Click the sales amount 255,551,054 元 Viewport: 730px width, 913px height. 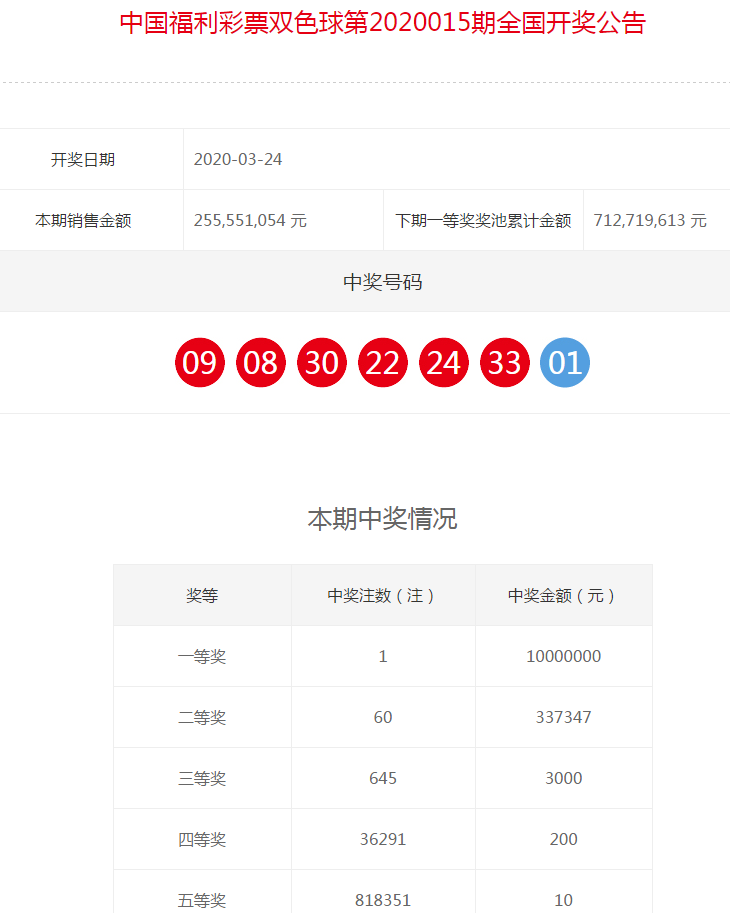point(250,221)
